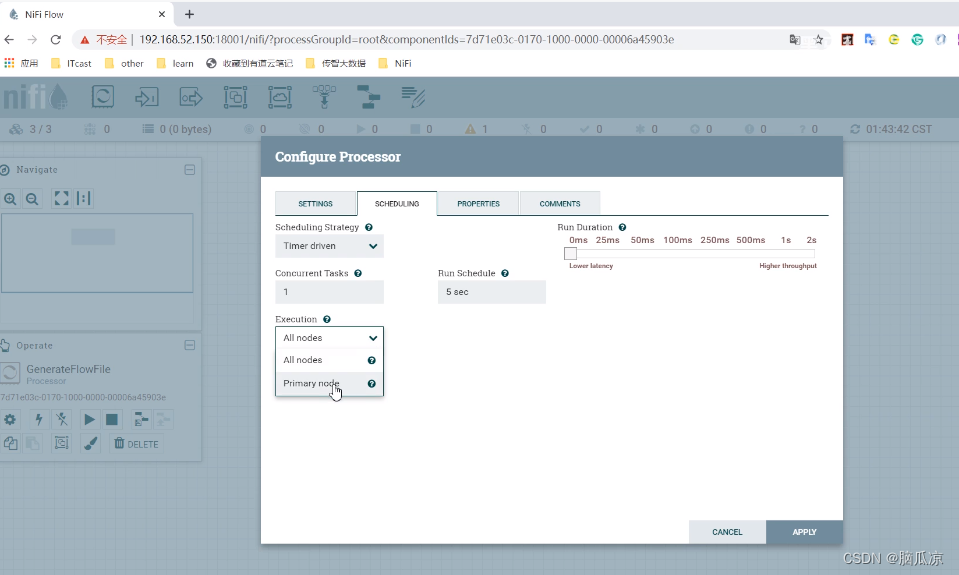959x575 pixels.
Task: Click the Zoom Out icon in Navigate
Action: click(32, 198)
